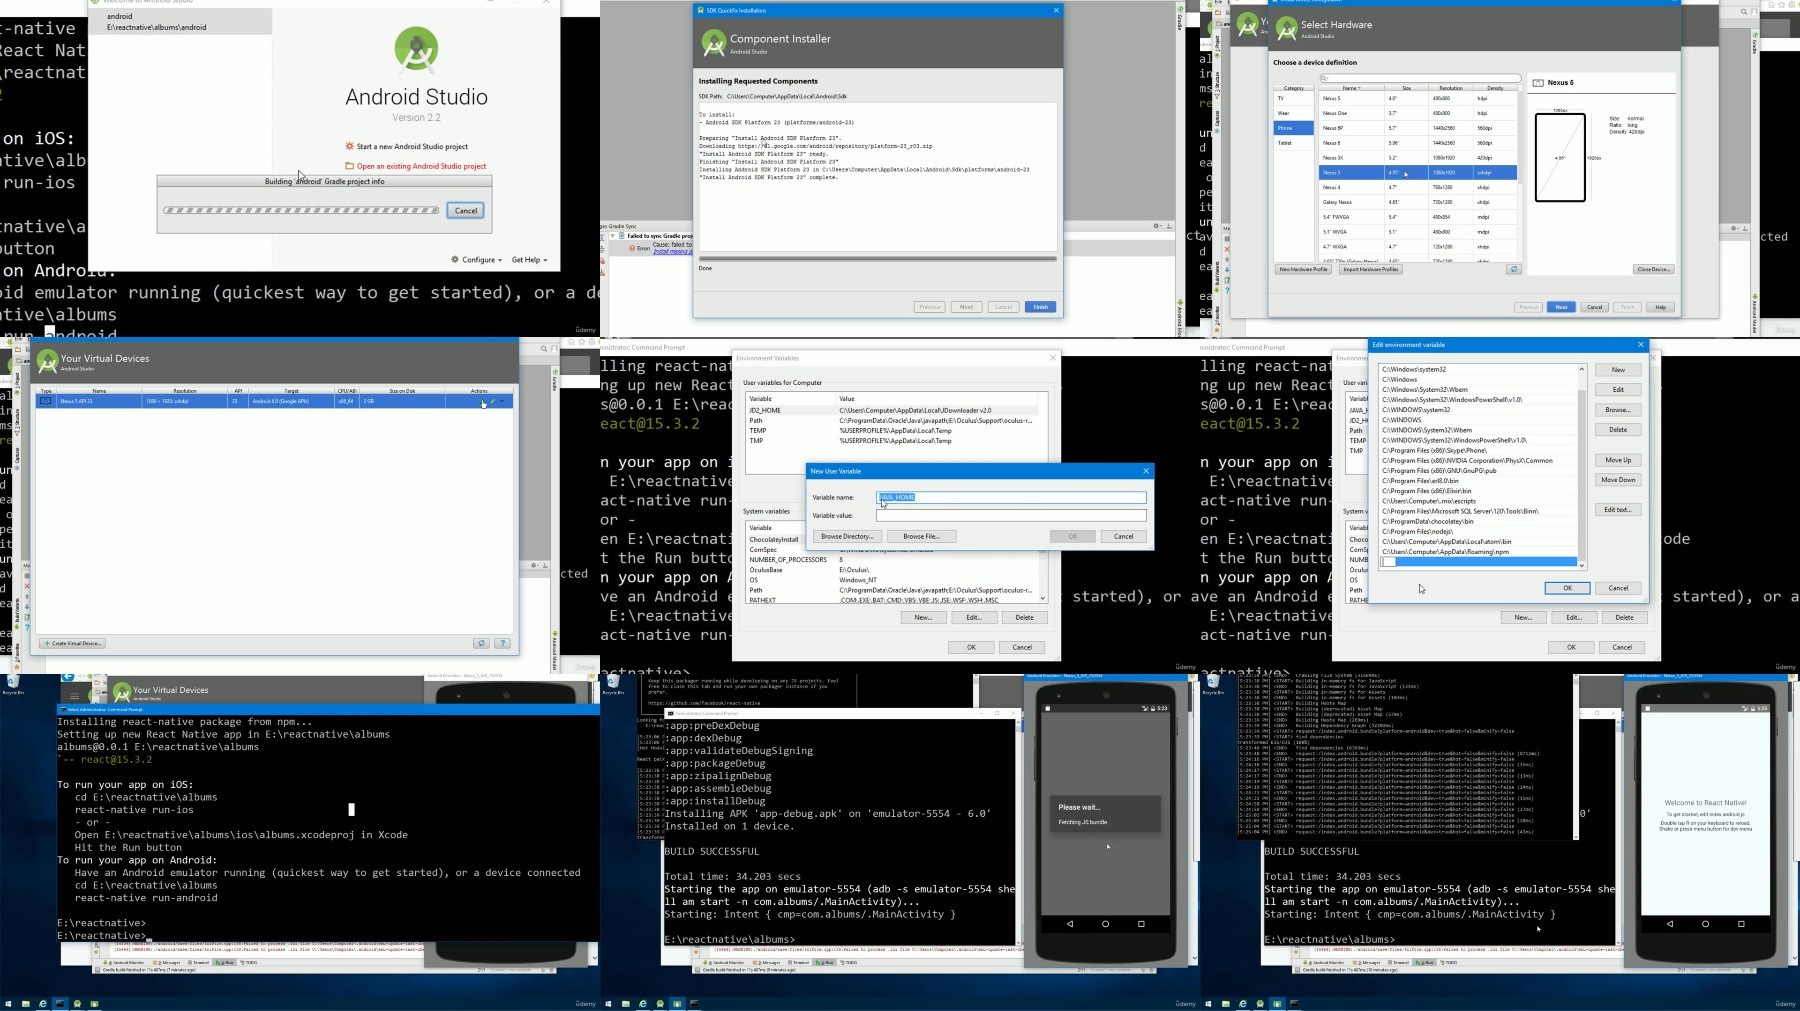
Task: Select the Galaxy Nexus row in the device table
Action: pyautogui.click(x=1417, y=202)
